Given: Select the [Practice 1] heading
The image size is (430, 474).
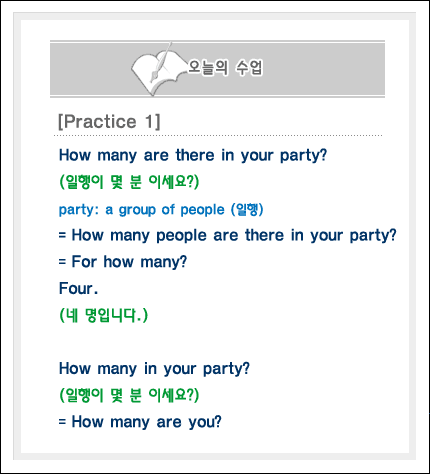Looking at the screenshot, I should 109,121.
